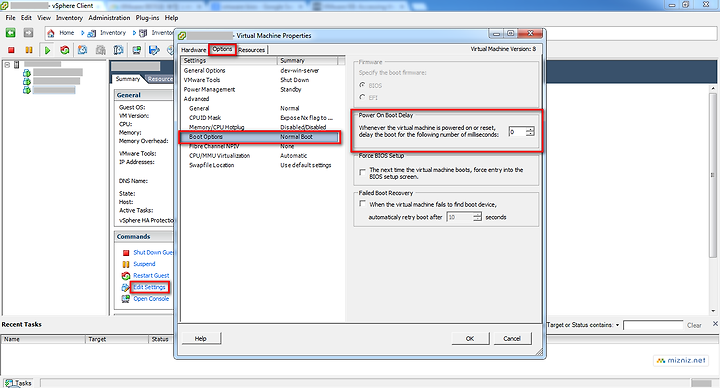Image resolution: width=720 pixels, height=388 pixels.
Task: Click the Inventory icon in the breadcrumb bar
Action: (91, 33)
